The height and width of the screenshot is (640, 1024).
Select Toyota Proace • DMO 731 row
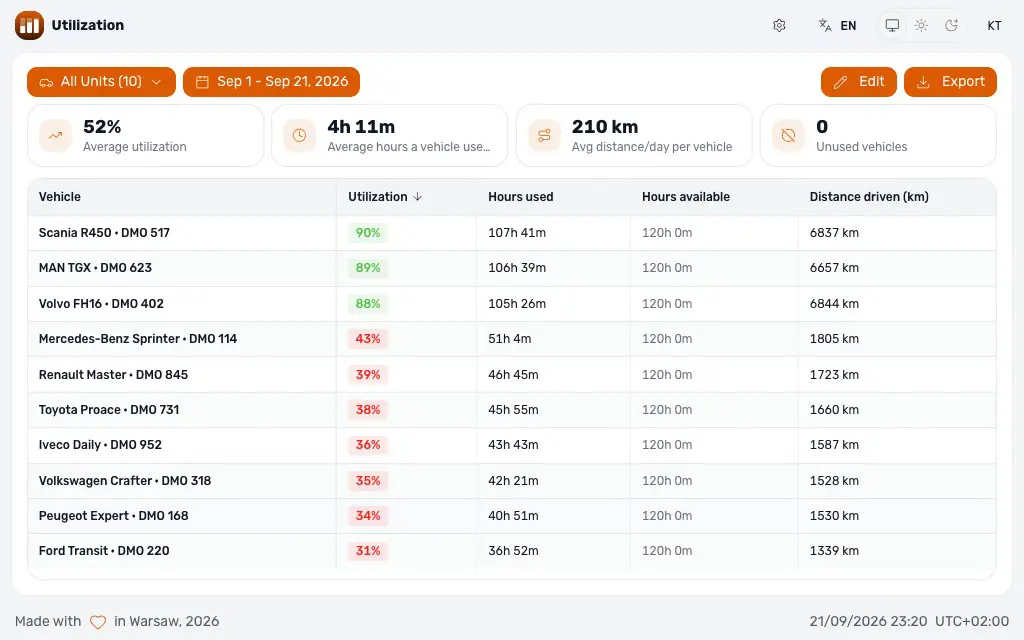pos(512,410)
